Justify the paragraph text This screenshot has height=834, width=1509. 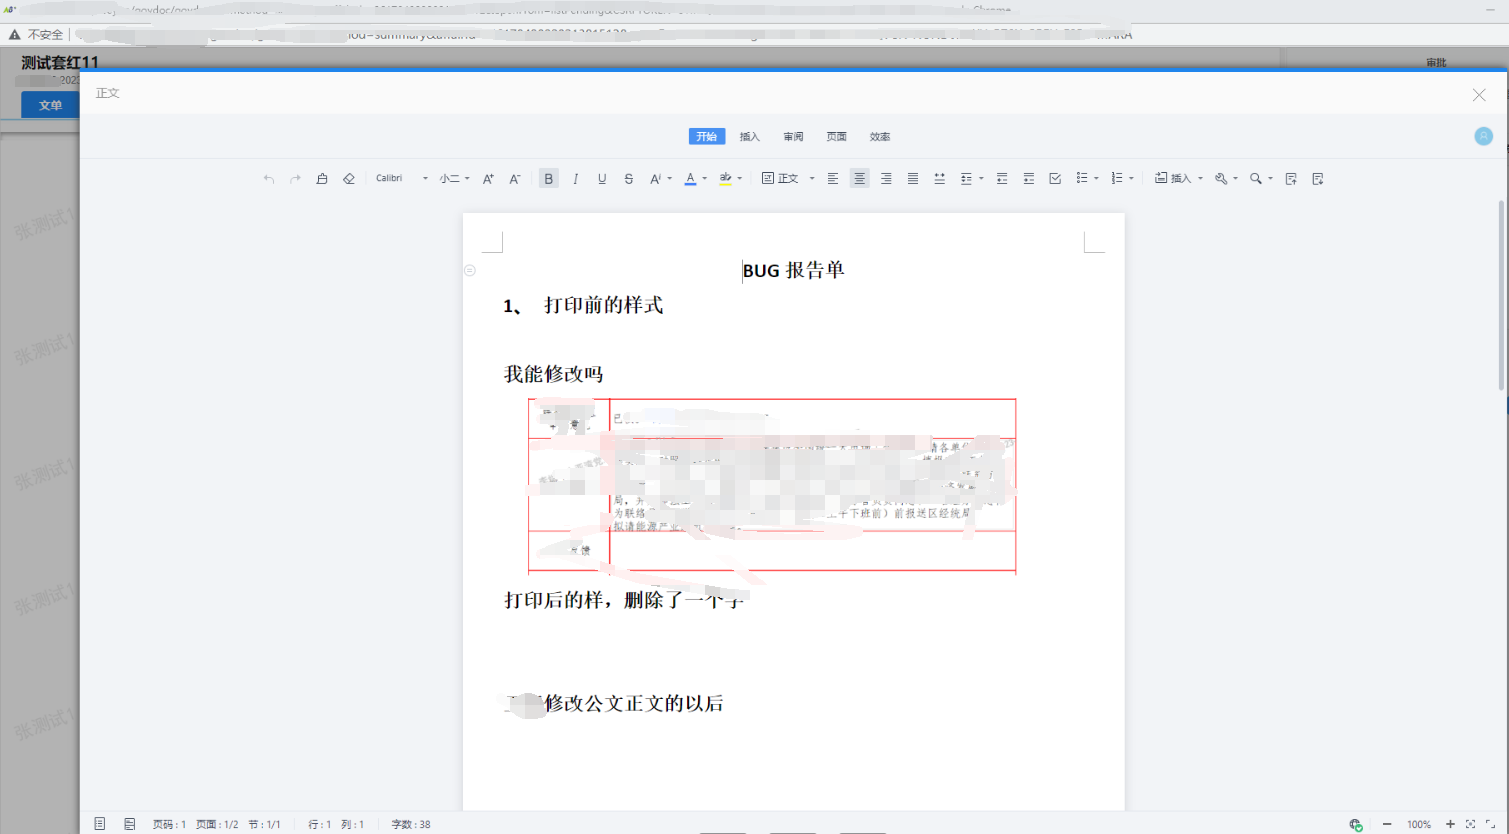913,179
